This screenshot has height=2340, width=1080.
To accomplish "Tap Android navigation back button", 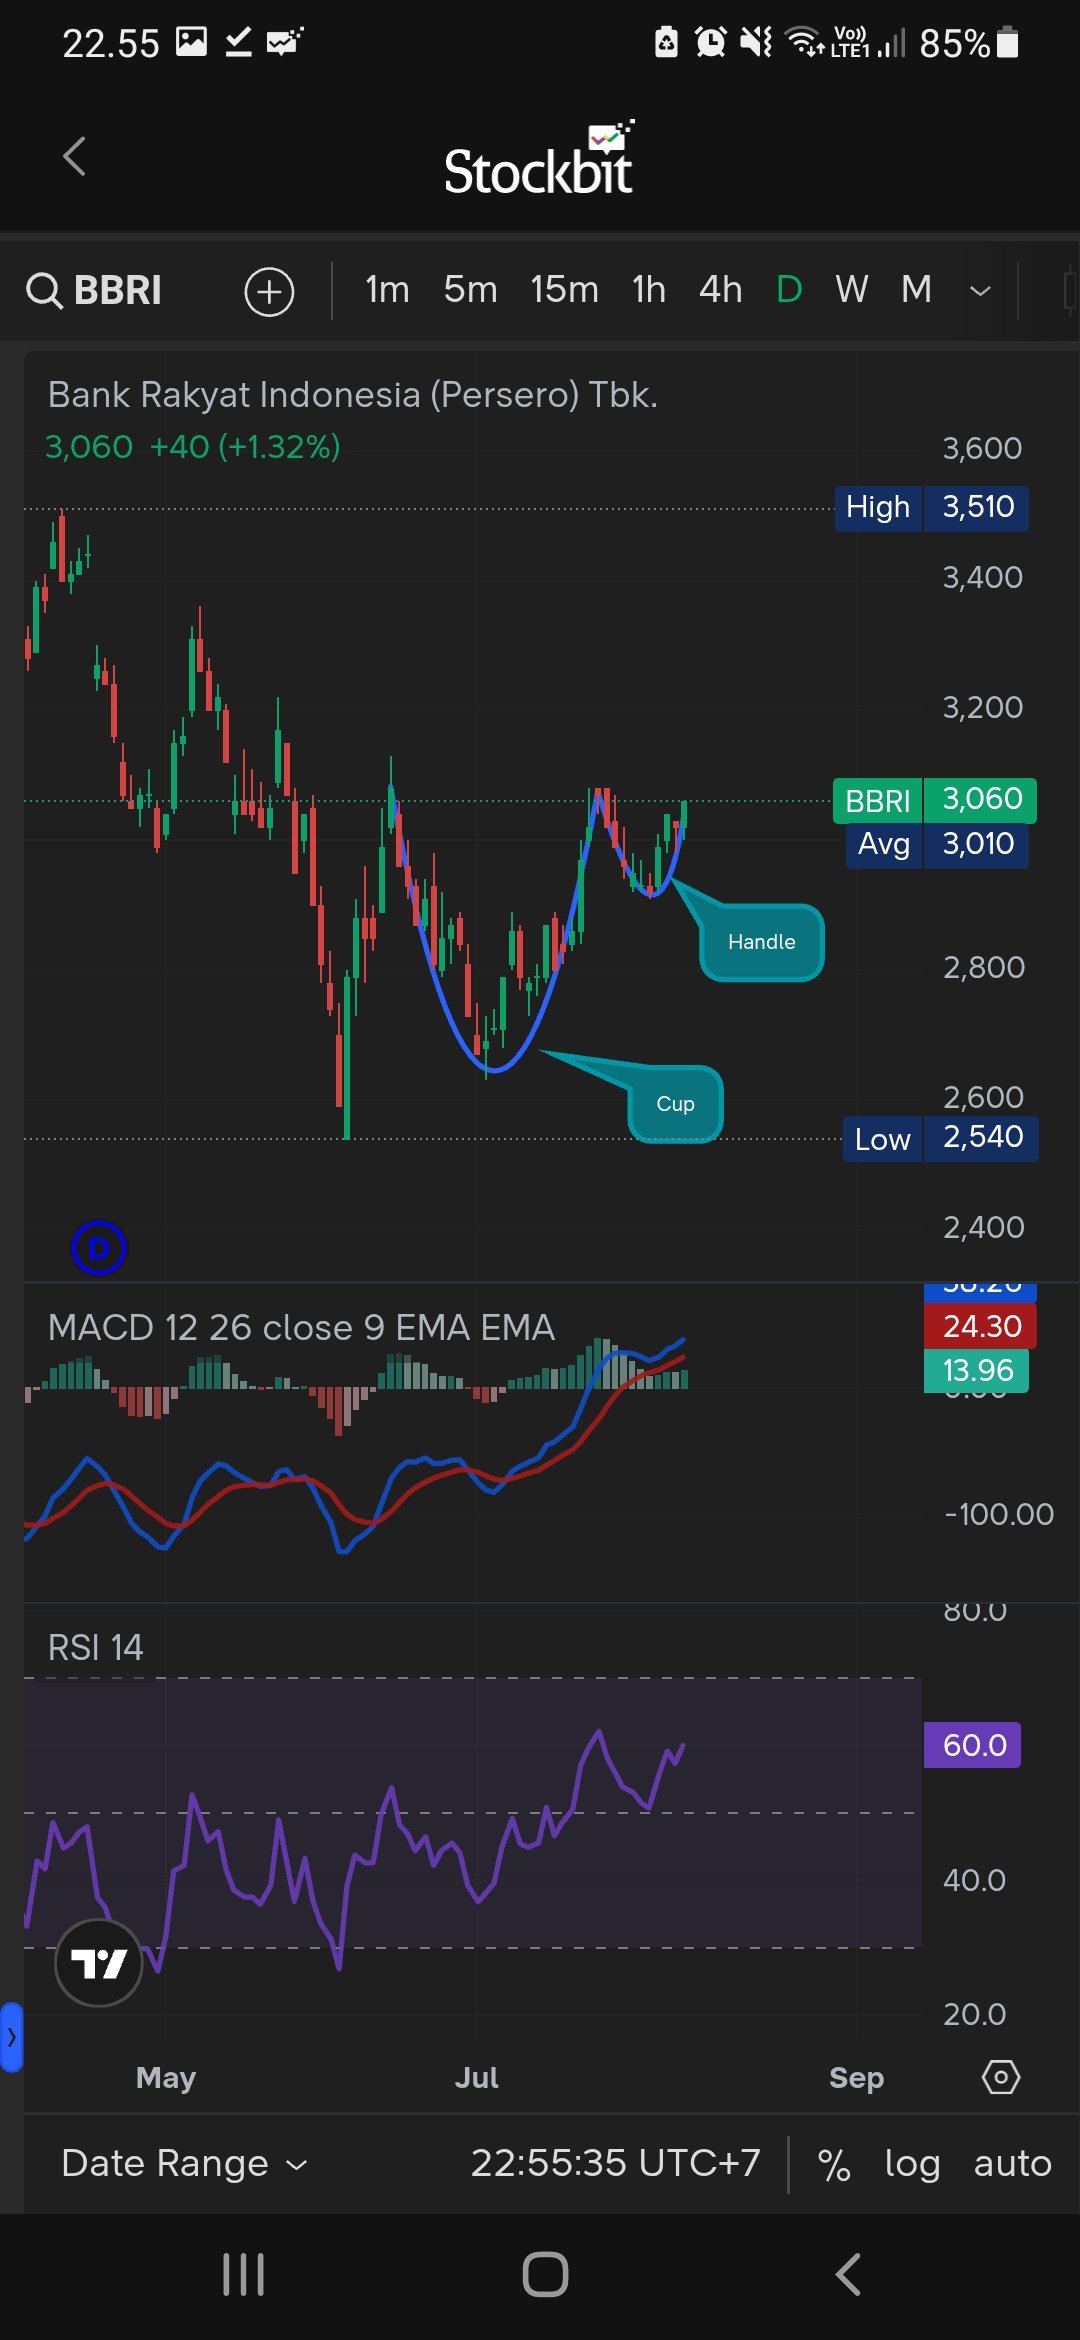I will click(848, 2275).
